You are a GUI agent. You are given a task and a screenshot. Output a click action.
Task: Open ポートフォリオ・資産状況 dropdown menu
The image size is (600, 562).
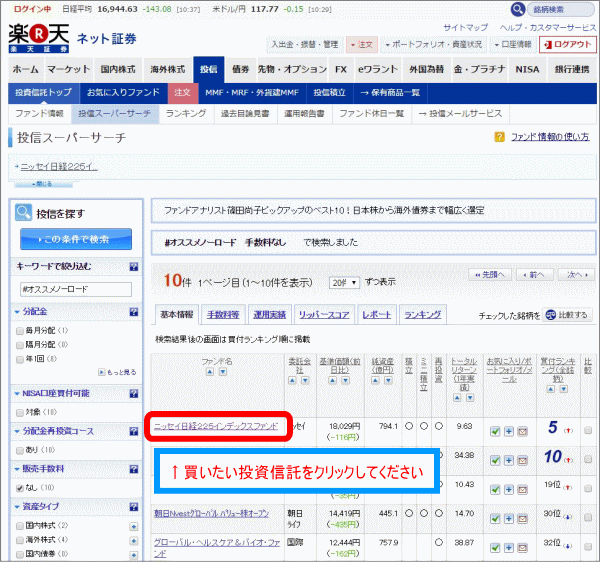[x=433, y=45]
